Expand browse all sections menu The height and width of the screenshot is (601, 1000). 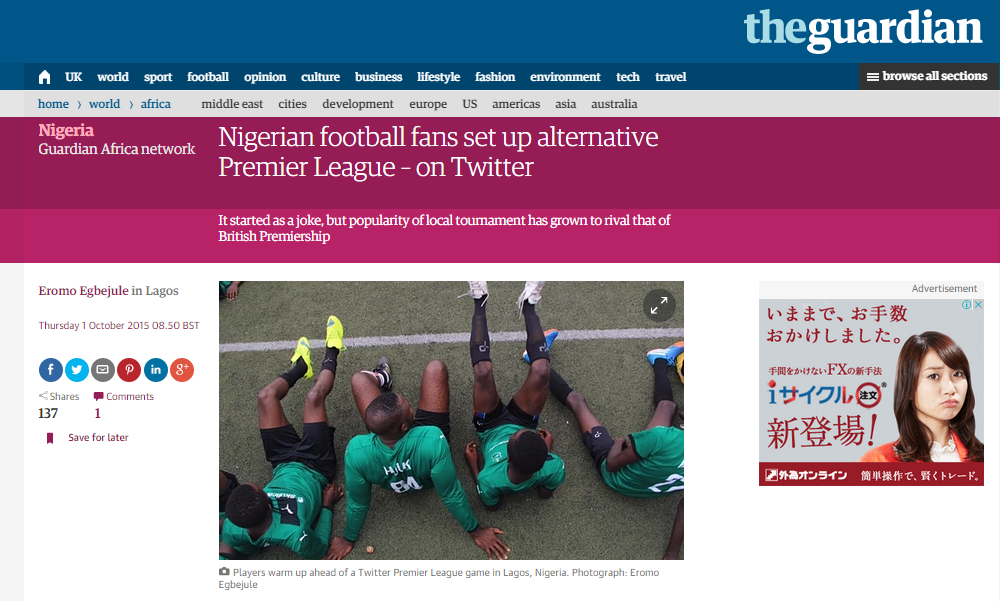tap(927, 77)
